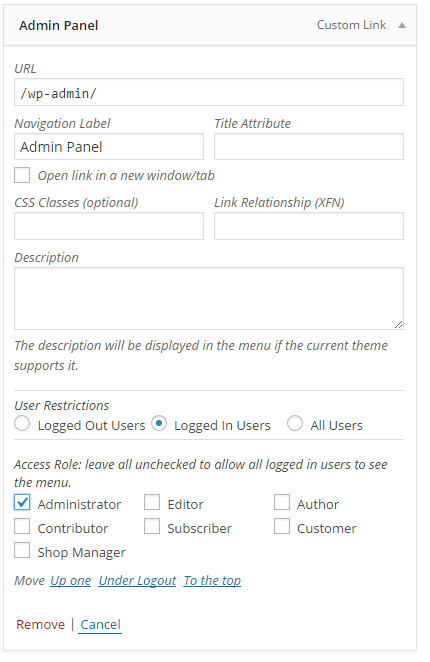Check the Shop Manager checkbox
Viewport: 430px width, 662px height.
22,551
